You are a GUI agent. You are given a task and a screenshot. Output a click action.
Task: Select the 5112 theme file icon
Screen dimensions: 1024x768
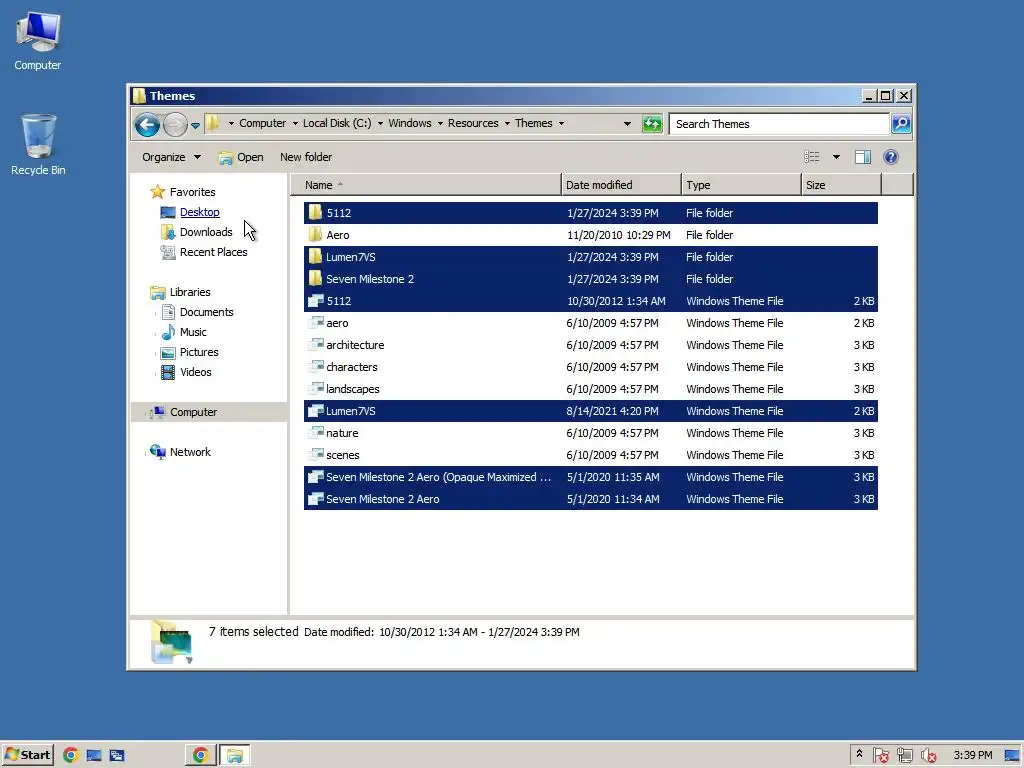pyautogui.click(x=315, y=300)
